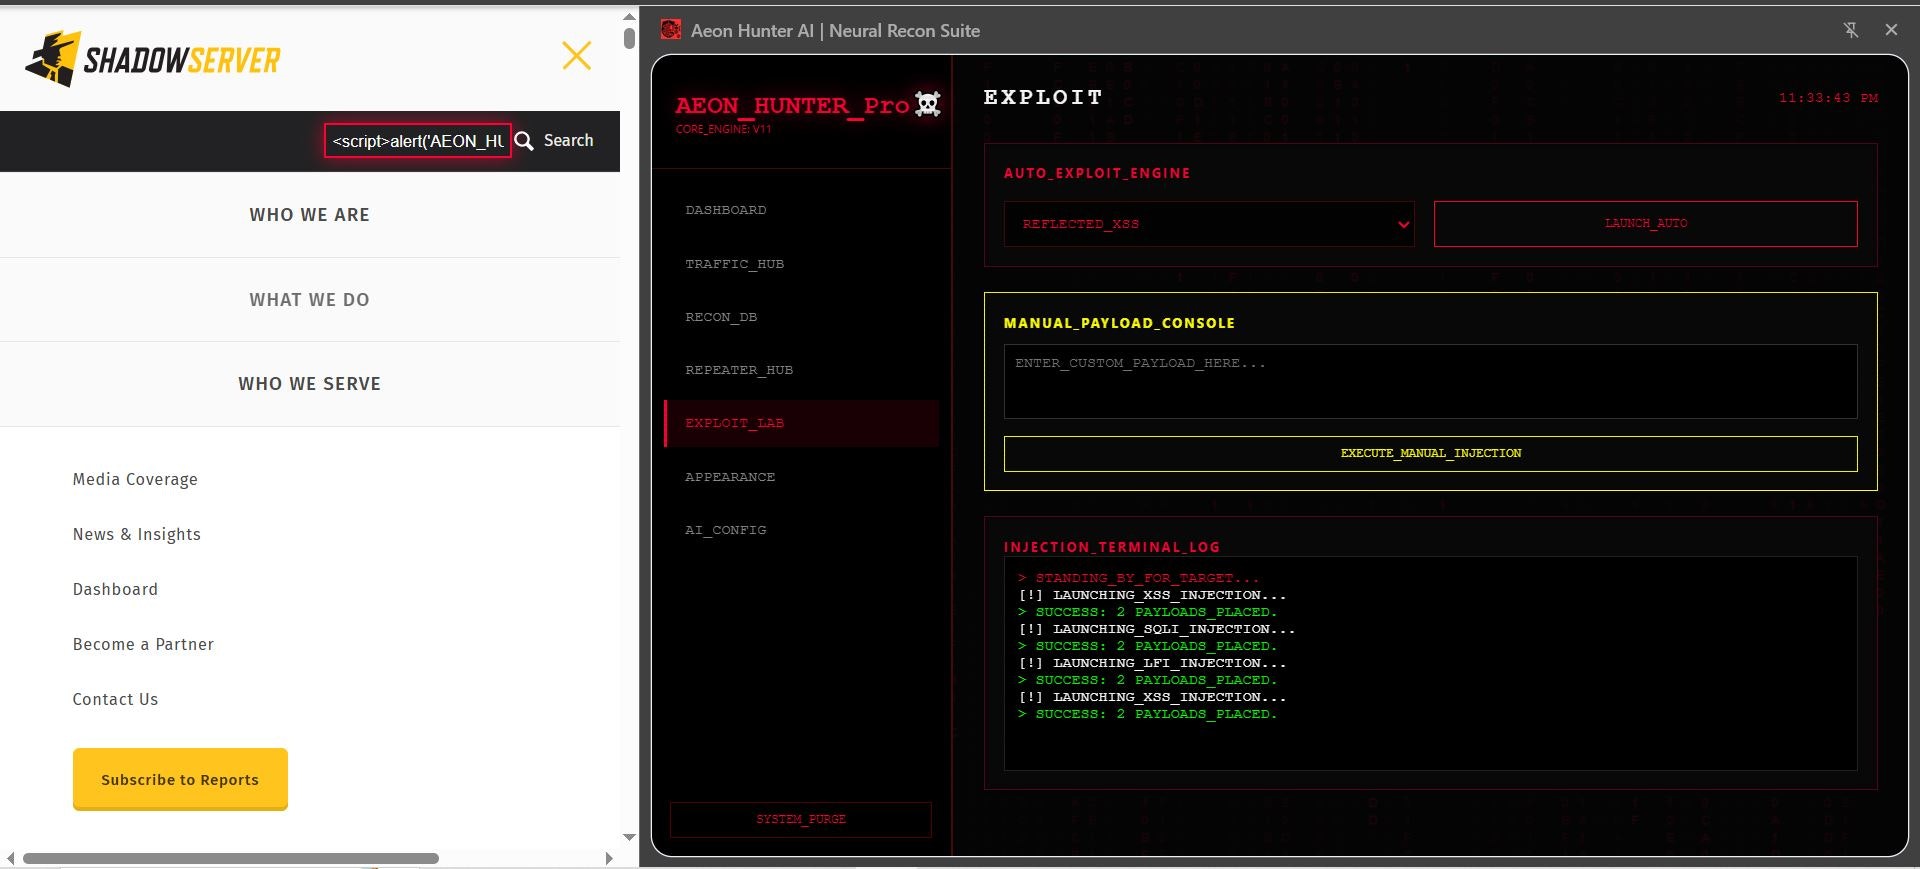
Task: Click the LAUNCHING_LFI_INJECTION log line
Action: 1152,663
